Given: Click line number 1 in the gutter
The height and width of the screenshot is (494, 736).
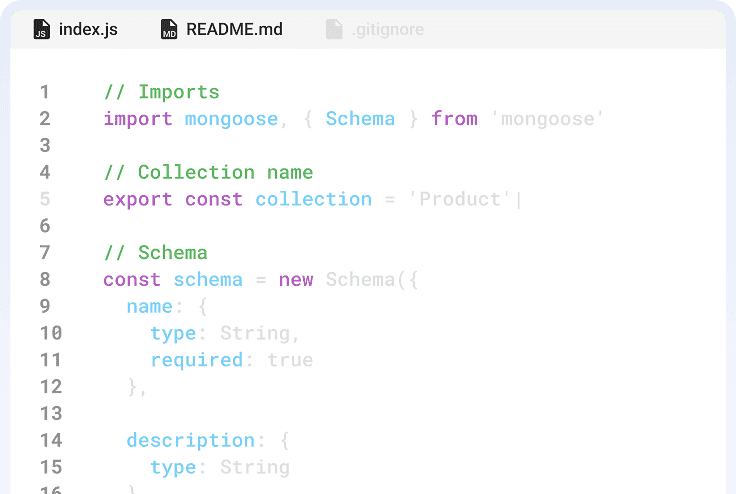Looking at the screenshot, I should coord(44,92).
